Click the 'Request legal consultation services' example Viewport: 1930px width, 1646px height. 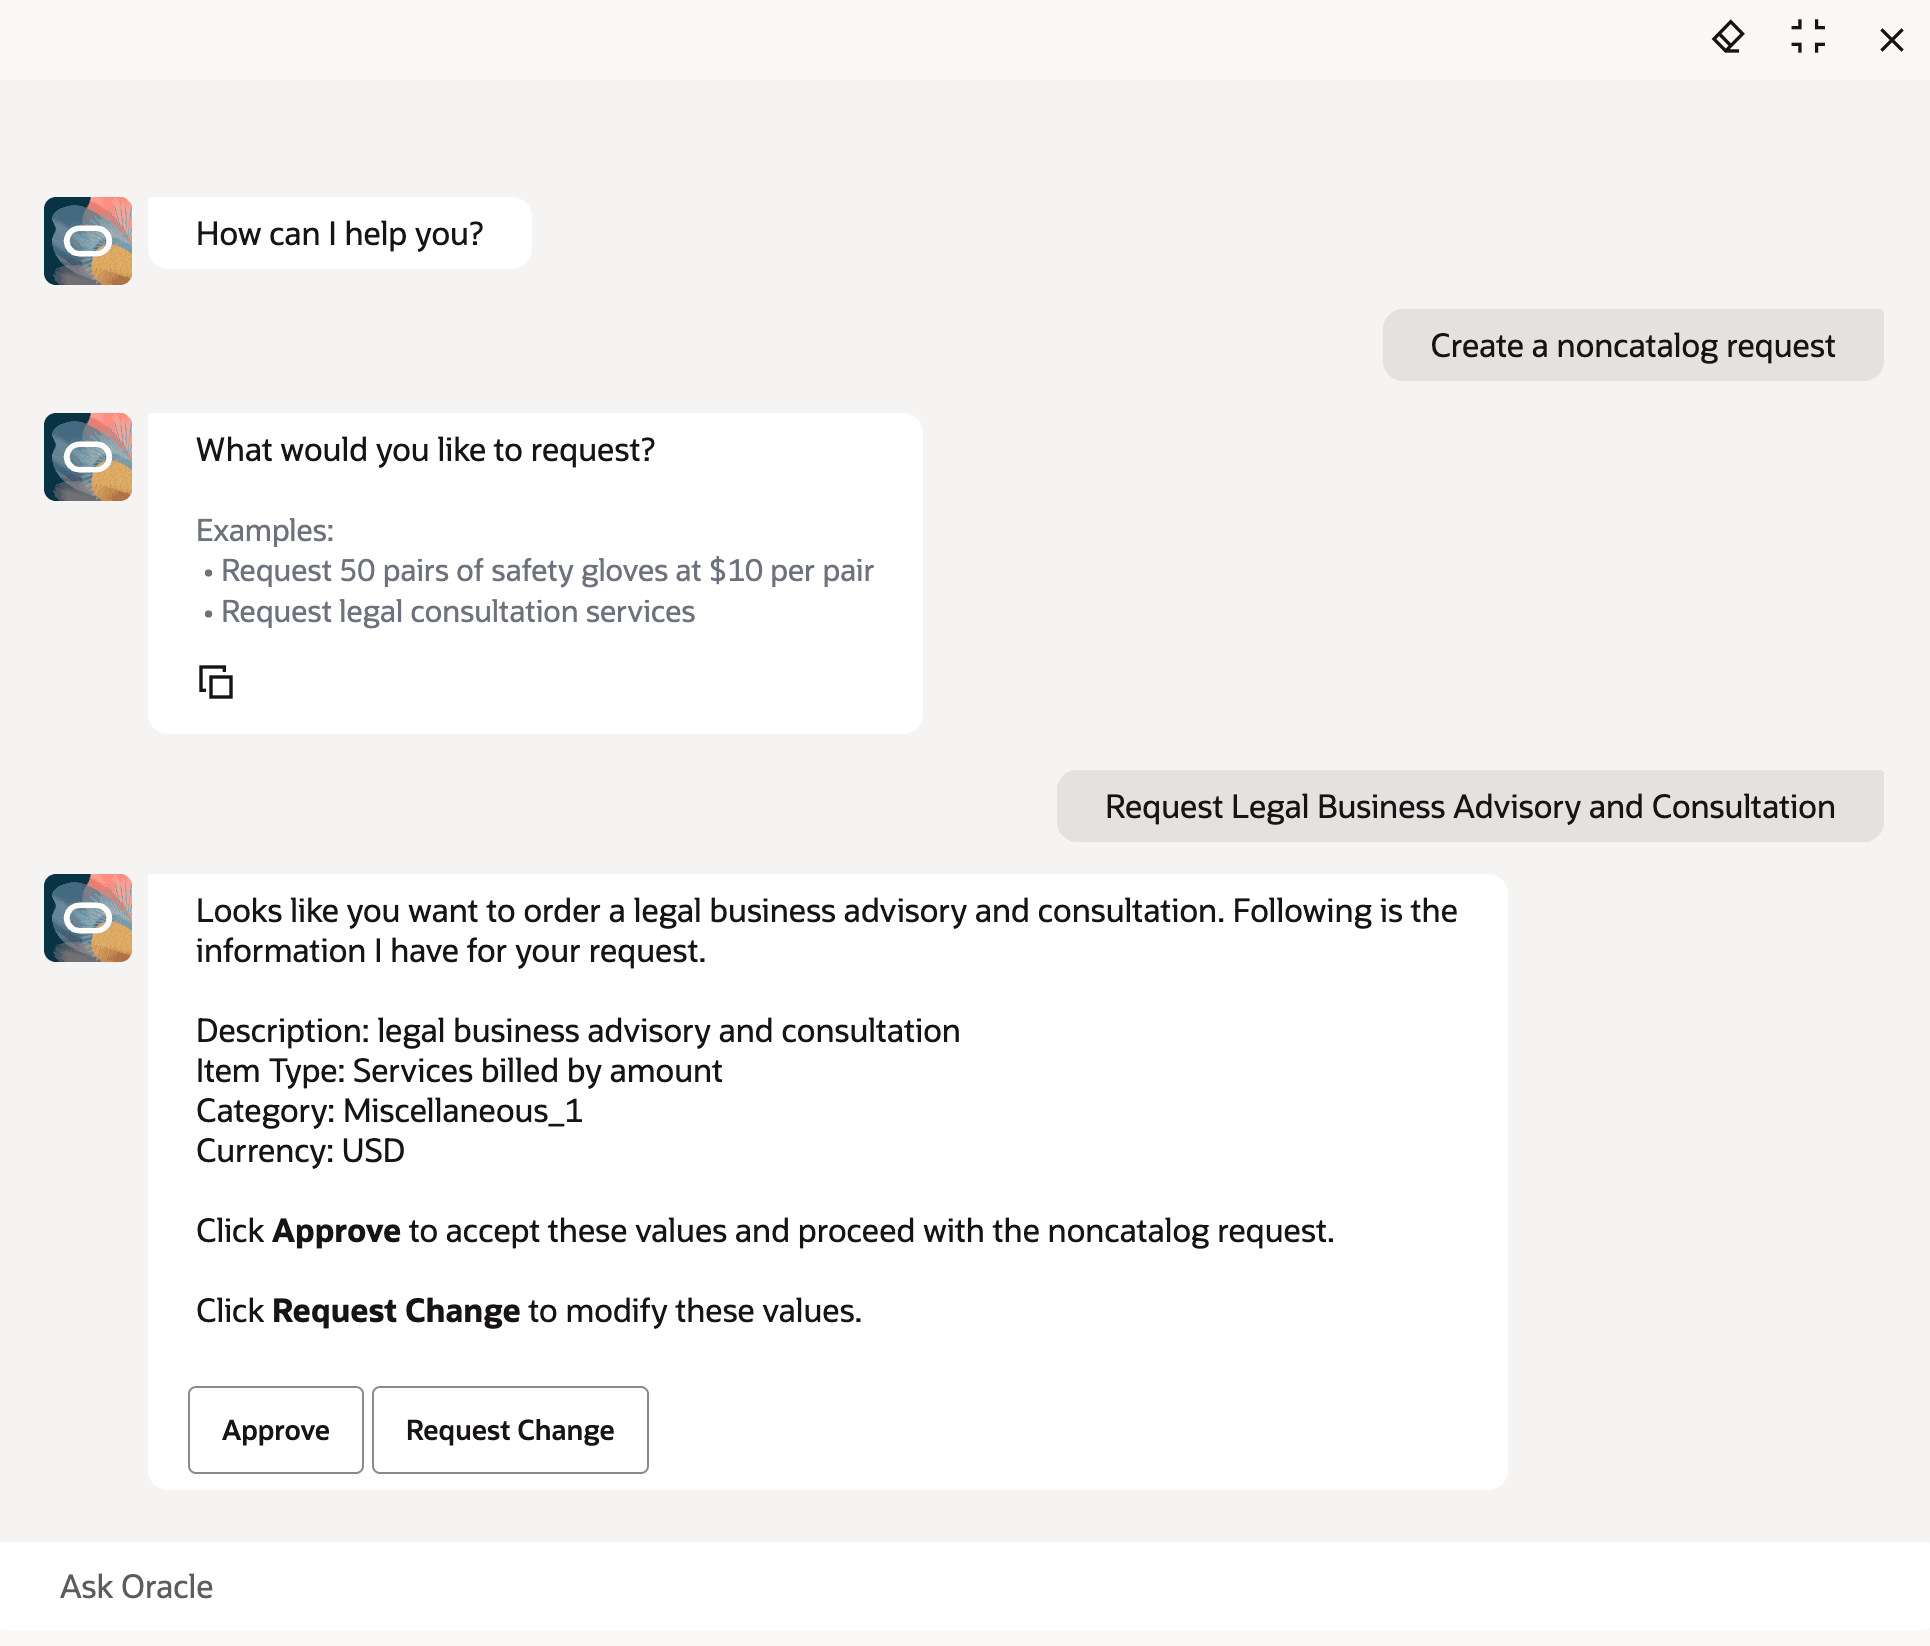coord(458,611)
